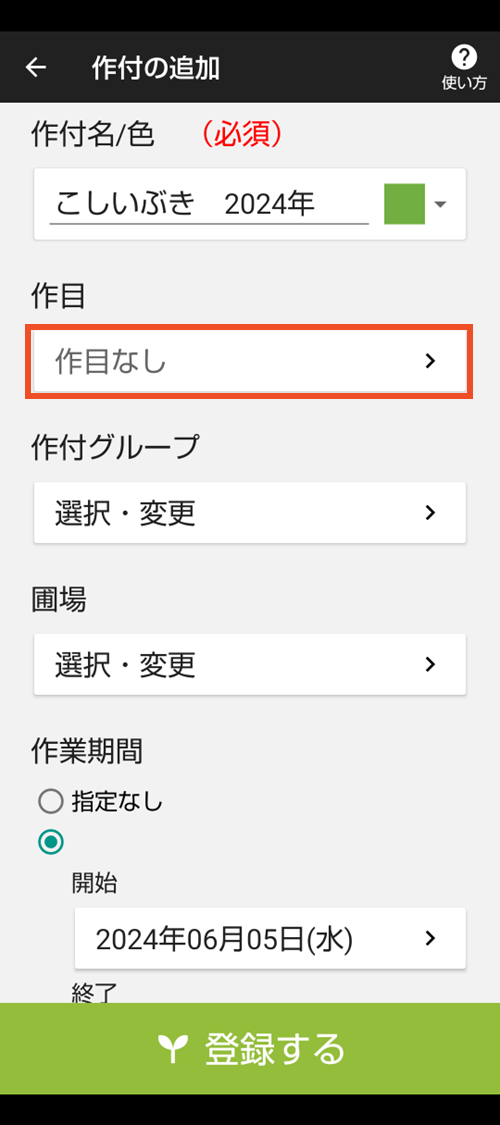
Task: Select the 指定なし radio button
Action: coord(51,801)
